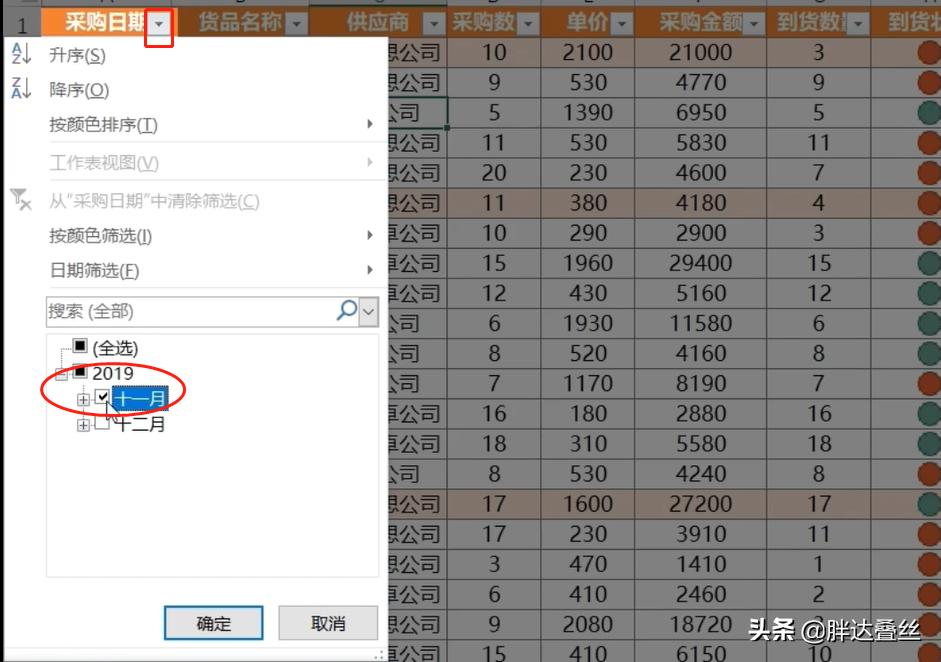Open the 供应商 filter dropdown arrow
This screenshot has width=941, height=662.
434,25
